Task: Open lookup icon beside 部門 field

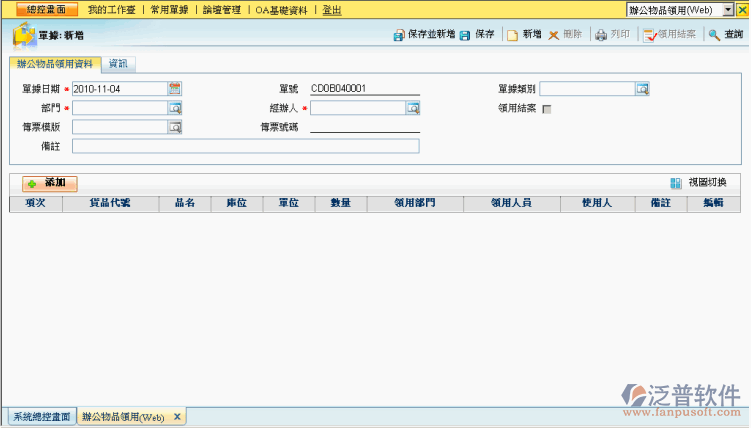Action: (175, 108)
